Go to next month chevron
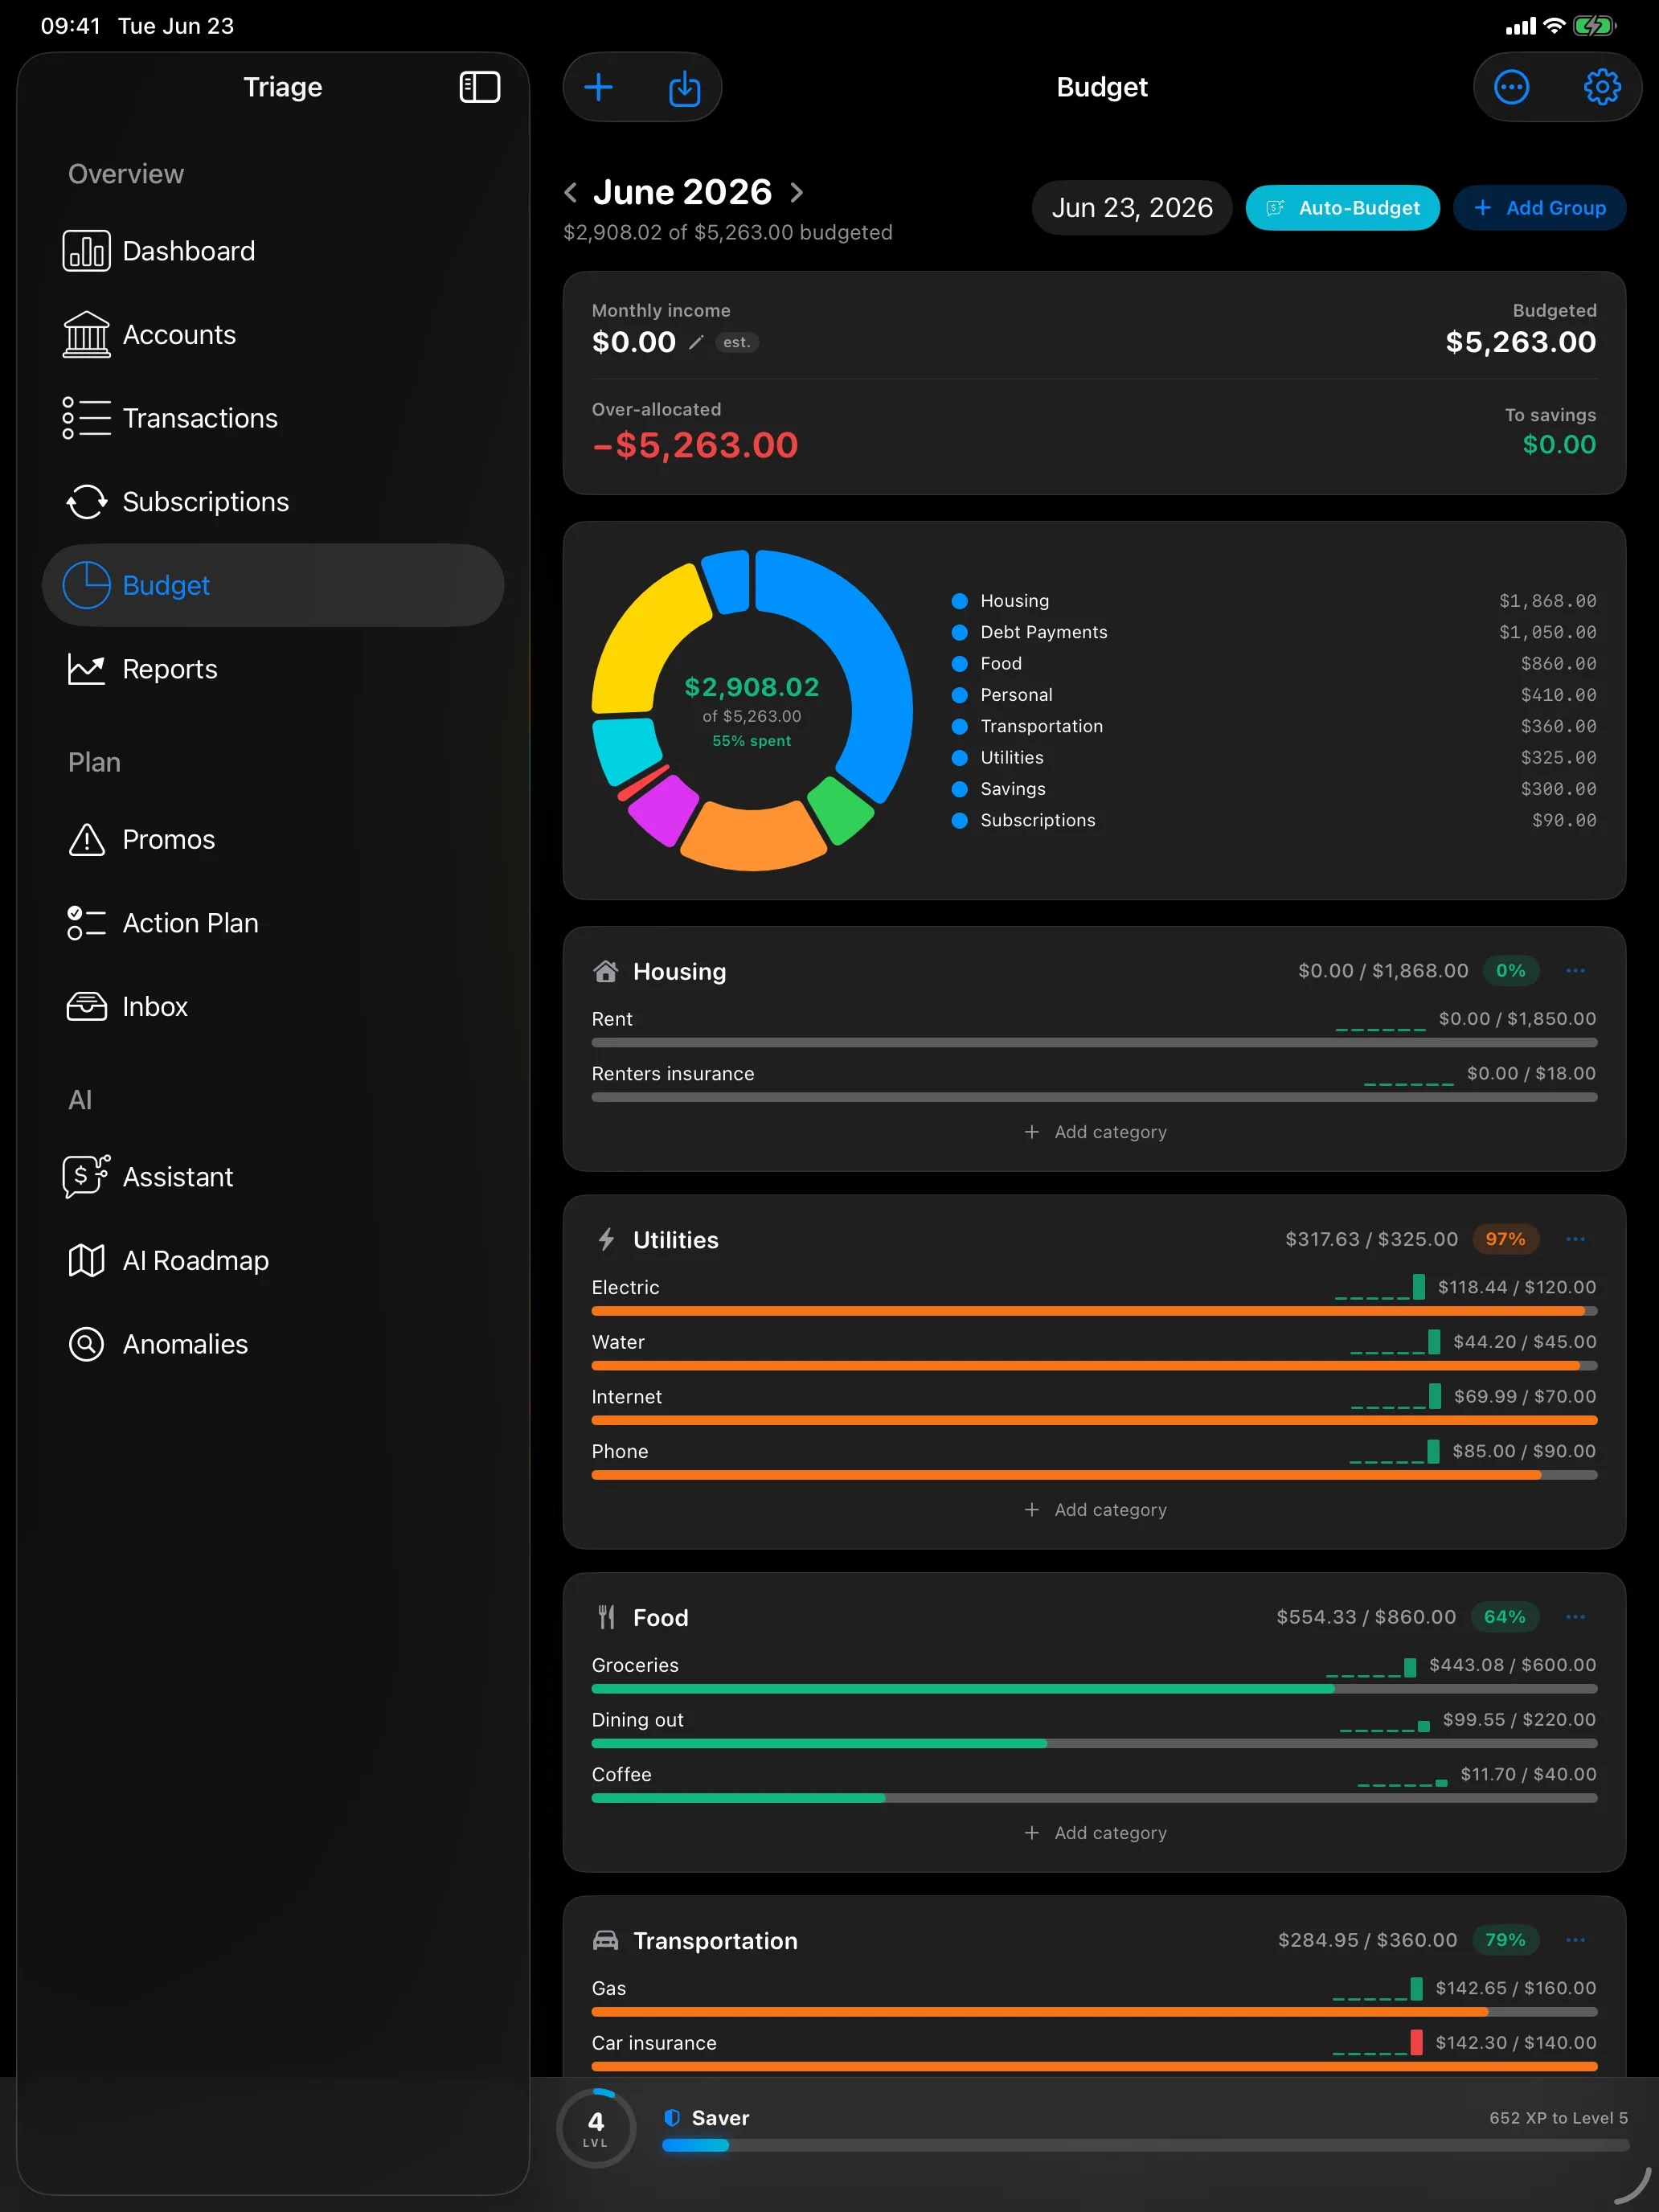Viewport: 1659px width, 2212px height. pos(797,192)
